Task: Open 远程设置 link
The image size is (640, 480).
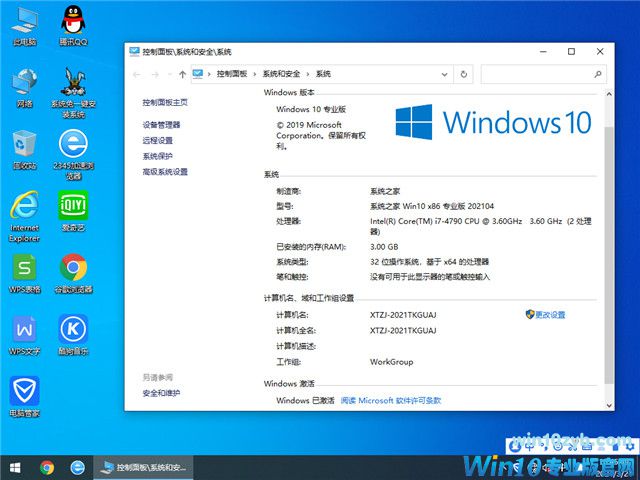Action: click(x=158, y=140)
